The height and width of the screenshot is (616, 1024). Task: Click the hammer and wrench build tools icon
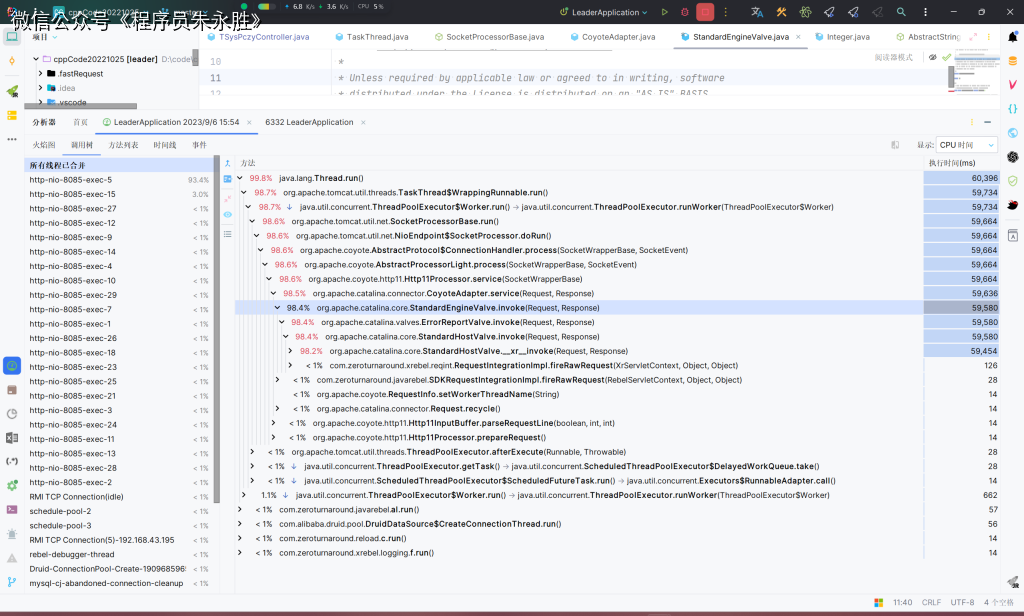coord(781,12)
